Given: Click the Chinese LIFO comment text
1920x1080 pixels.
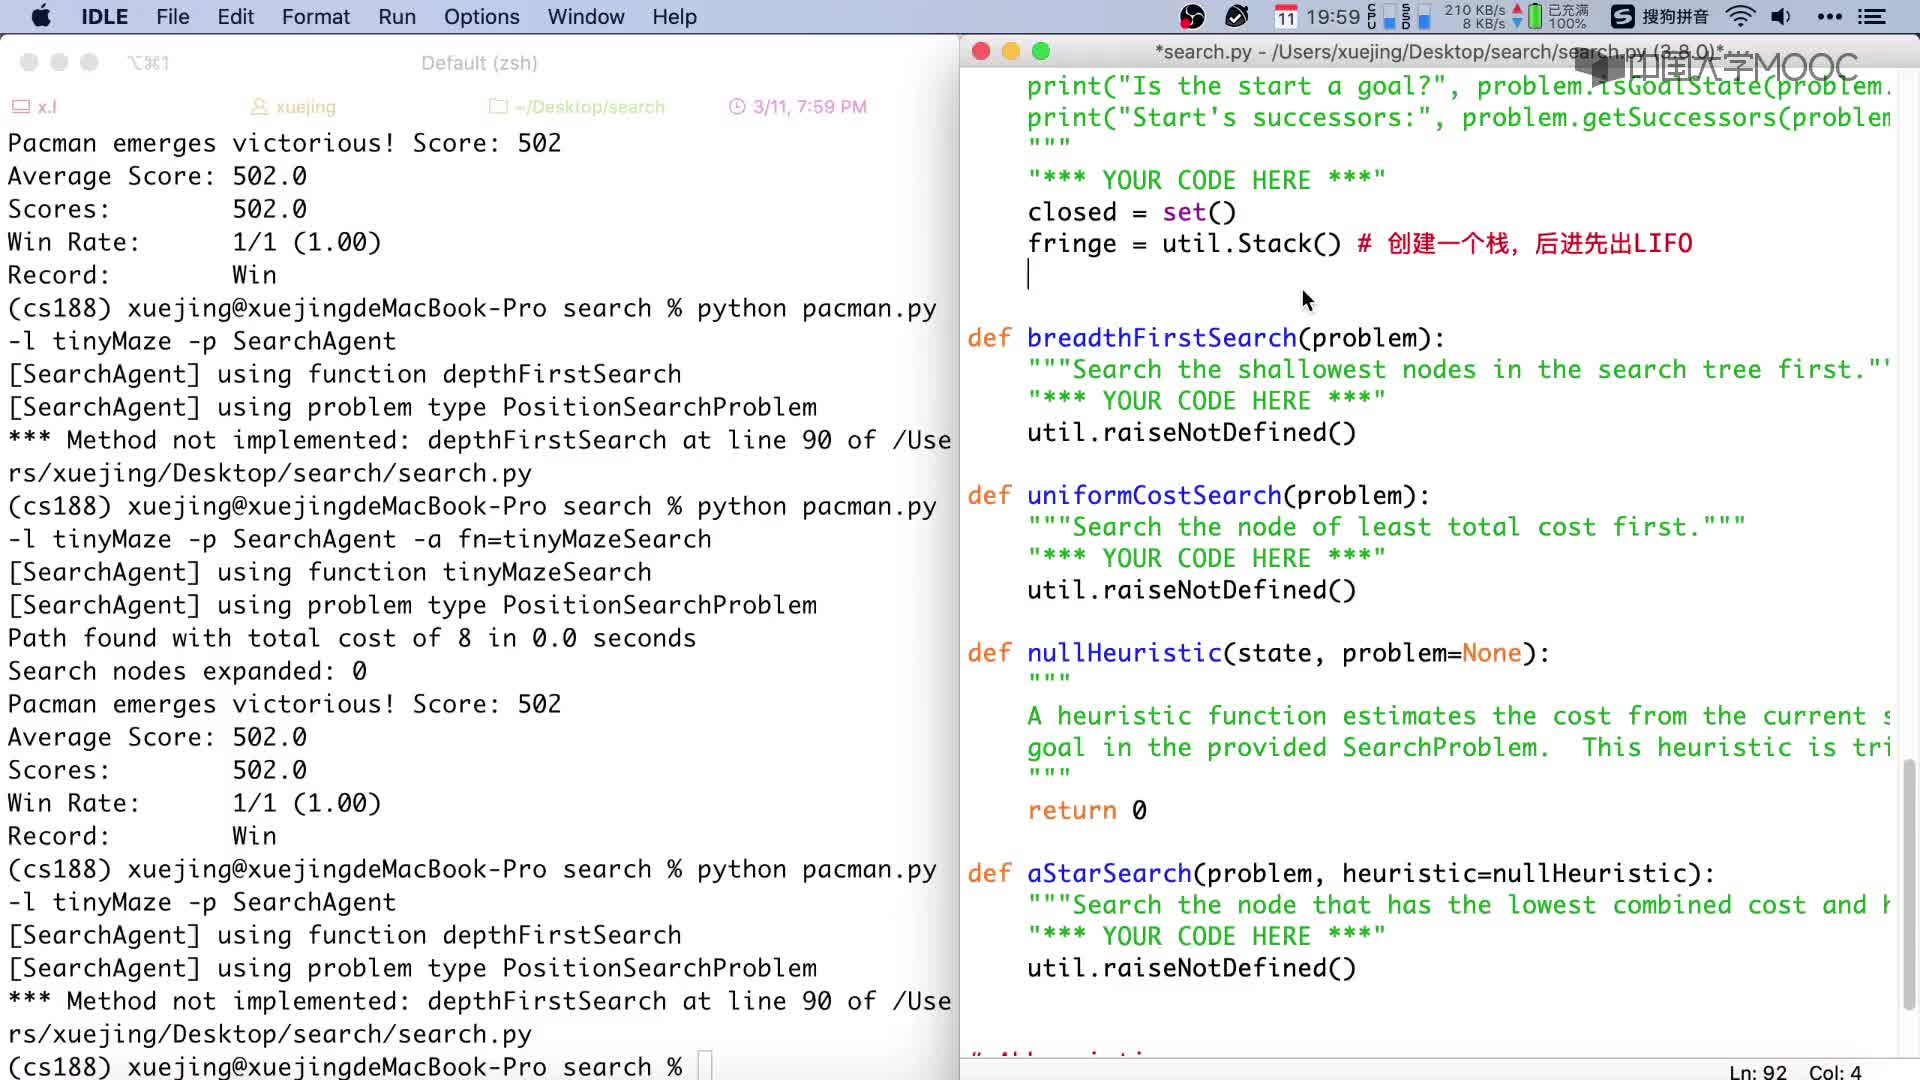Looking at the screenshot, I should [1525, 244].
